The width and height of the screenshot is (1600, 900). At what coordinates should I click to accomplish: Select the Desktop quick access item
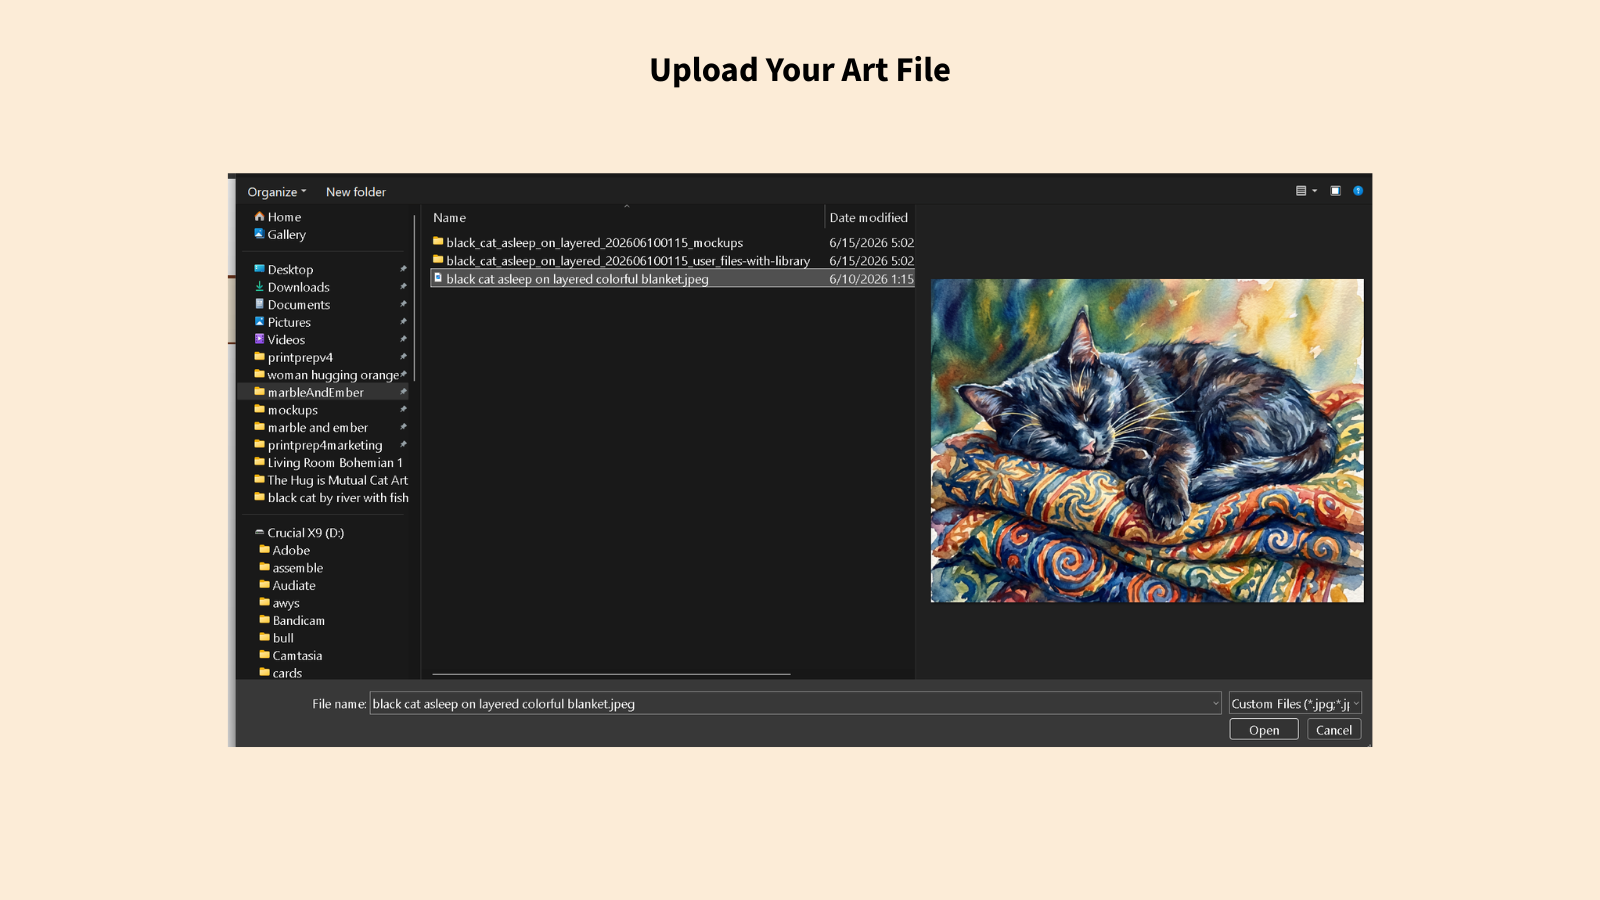tap(290, 270)
